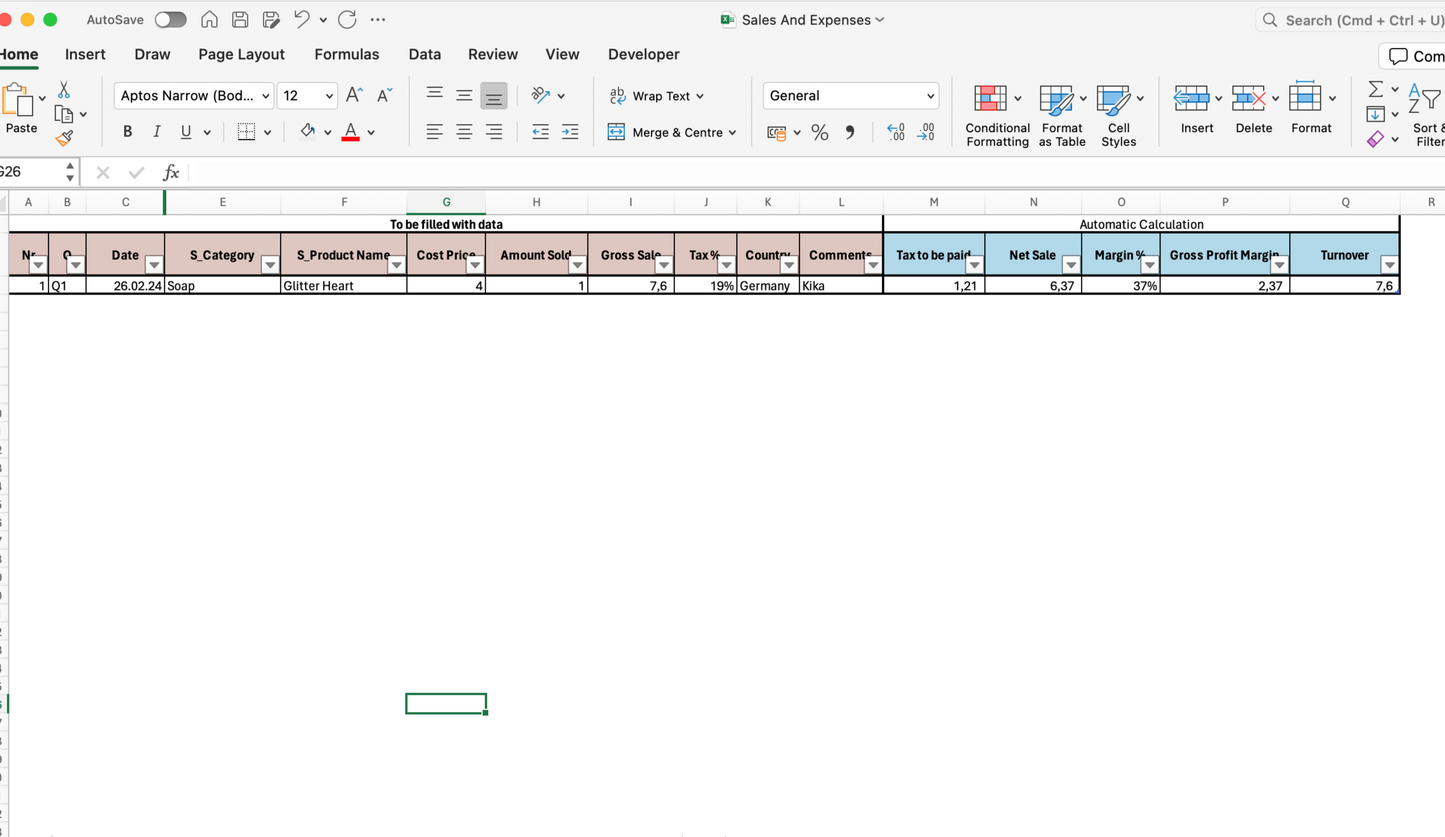Expand the font size dropdown

[x=329, y=96]
